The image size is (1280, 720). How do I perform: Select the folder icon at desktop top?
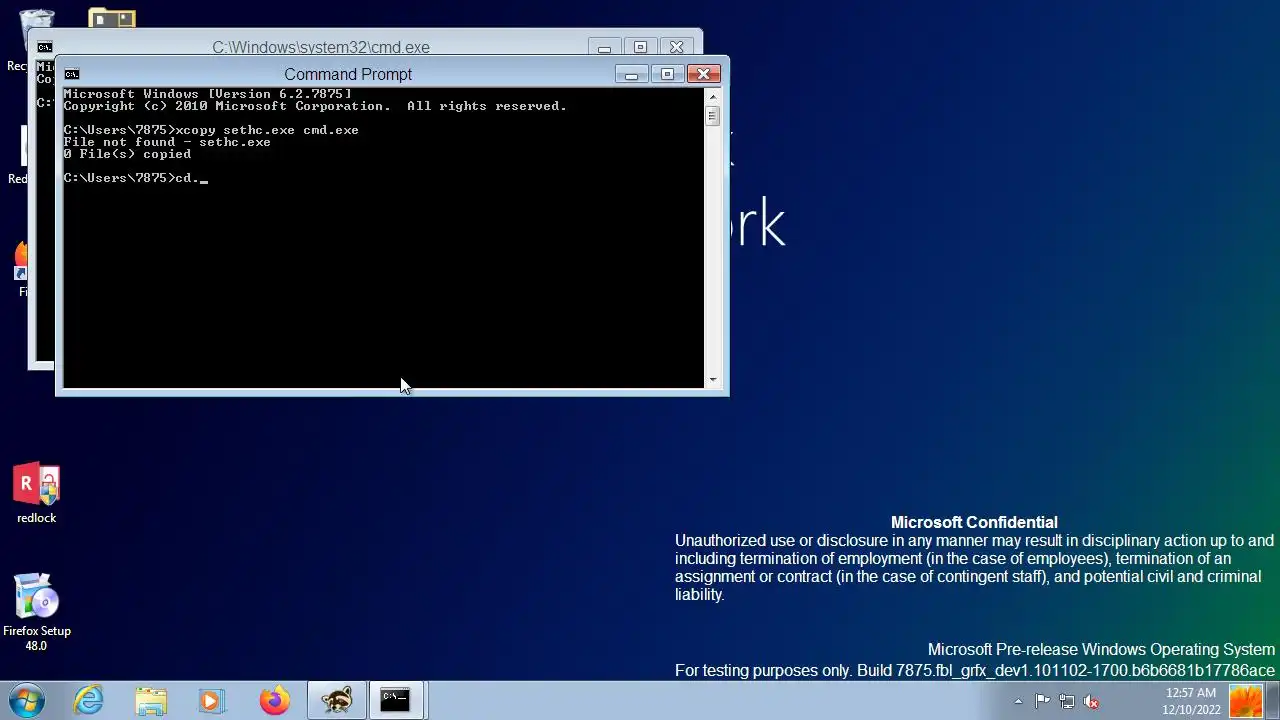112,18
